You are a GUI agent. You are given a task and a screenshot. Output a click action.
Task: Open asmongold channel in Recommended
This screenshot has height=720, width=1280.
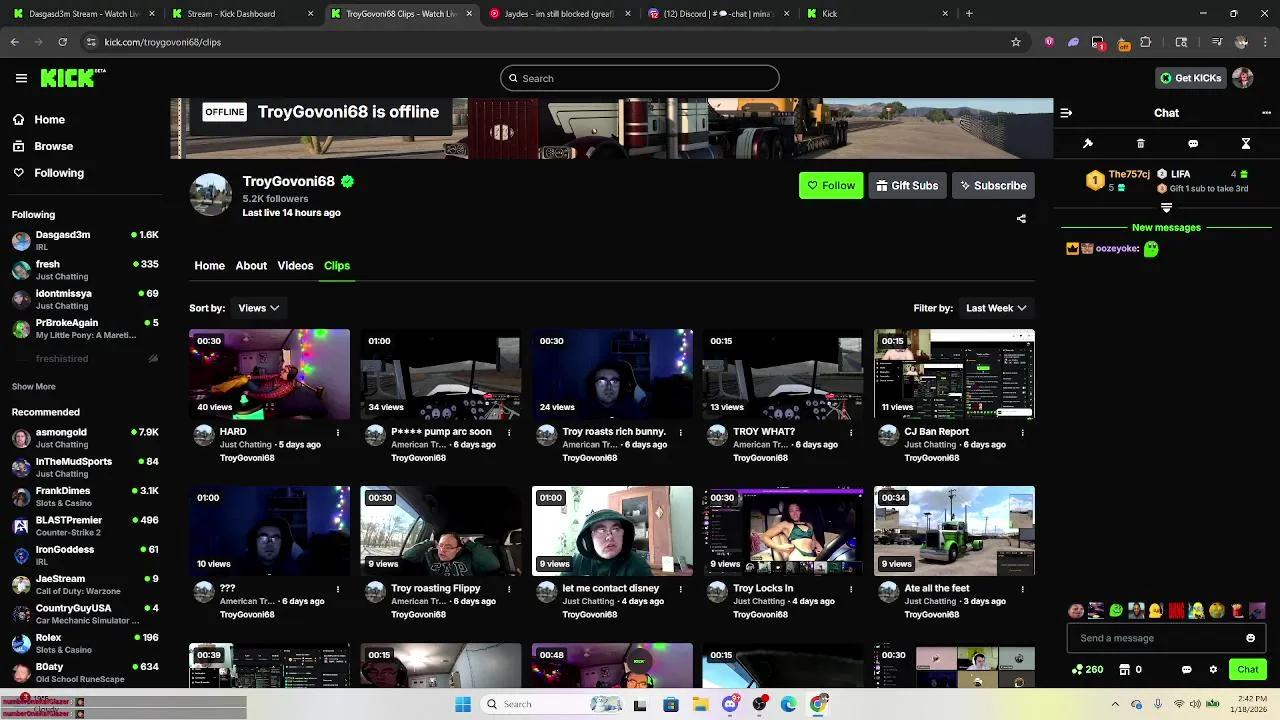click(x=85, y=438)
